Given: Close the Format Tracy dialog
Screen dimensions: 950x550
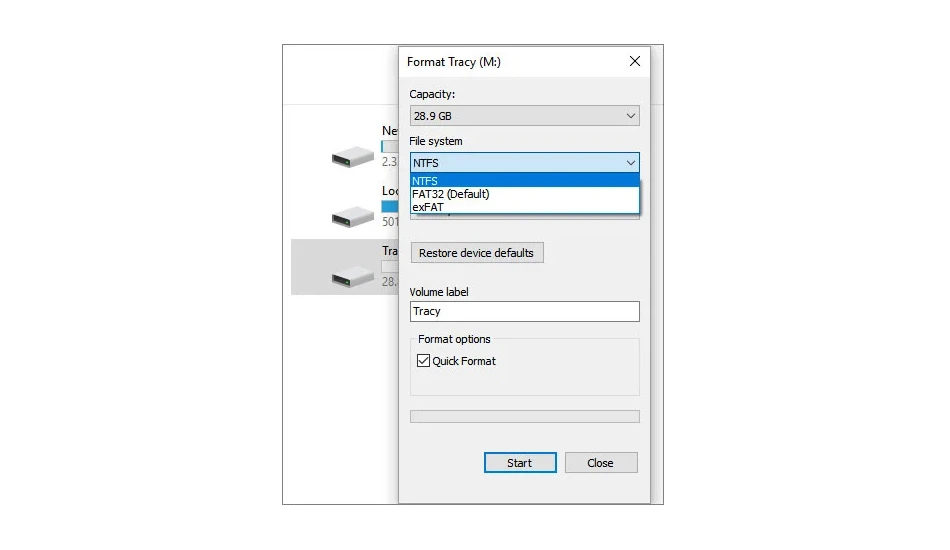Looking at the screenshot, I should click(634, 61).
